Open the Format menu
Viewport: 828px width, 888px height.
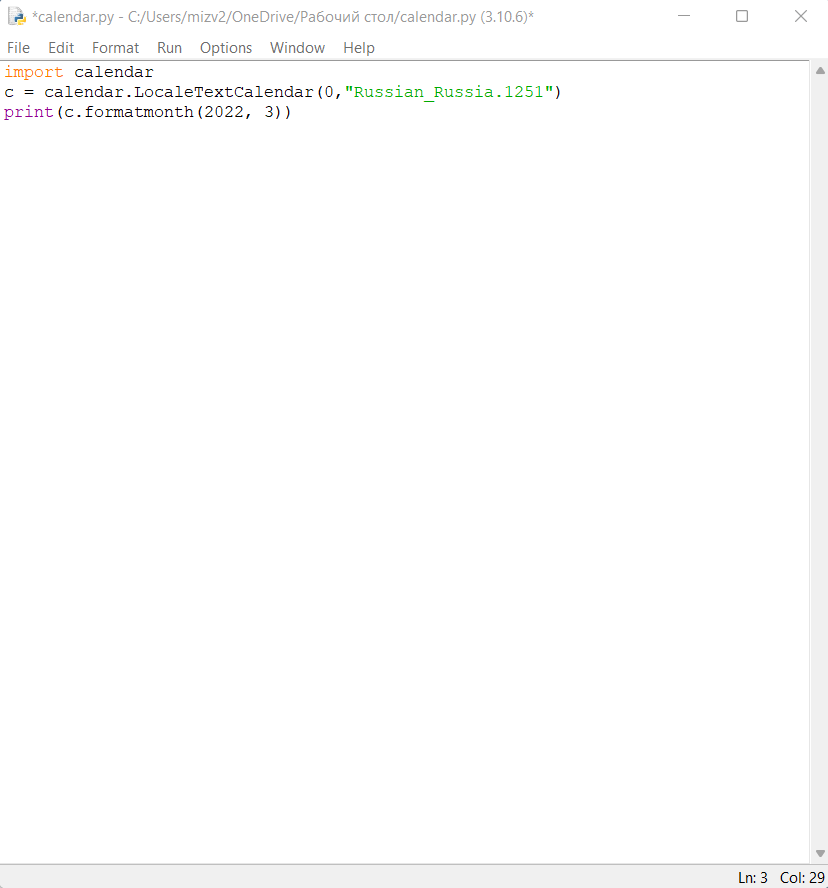(x=115, y=48)
